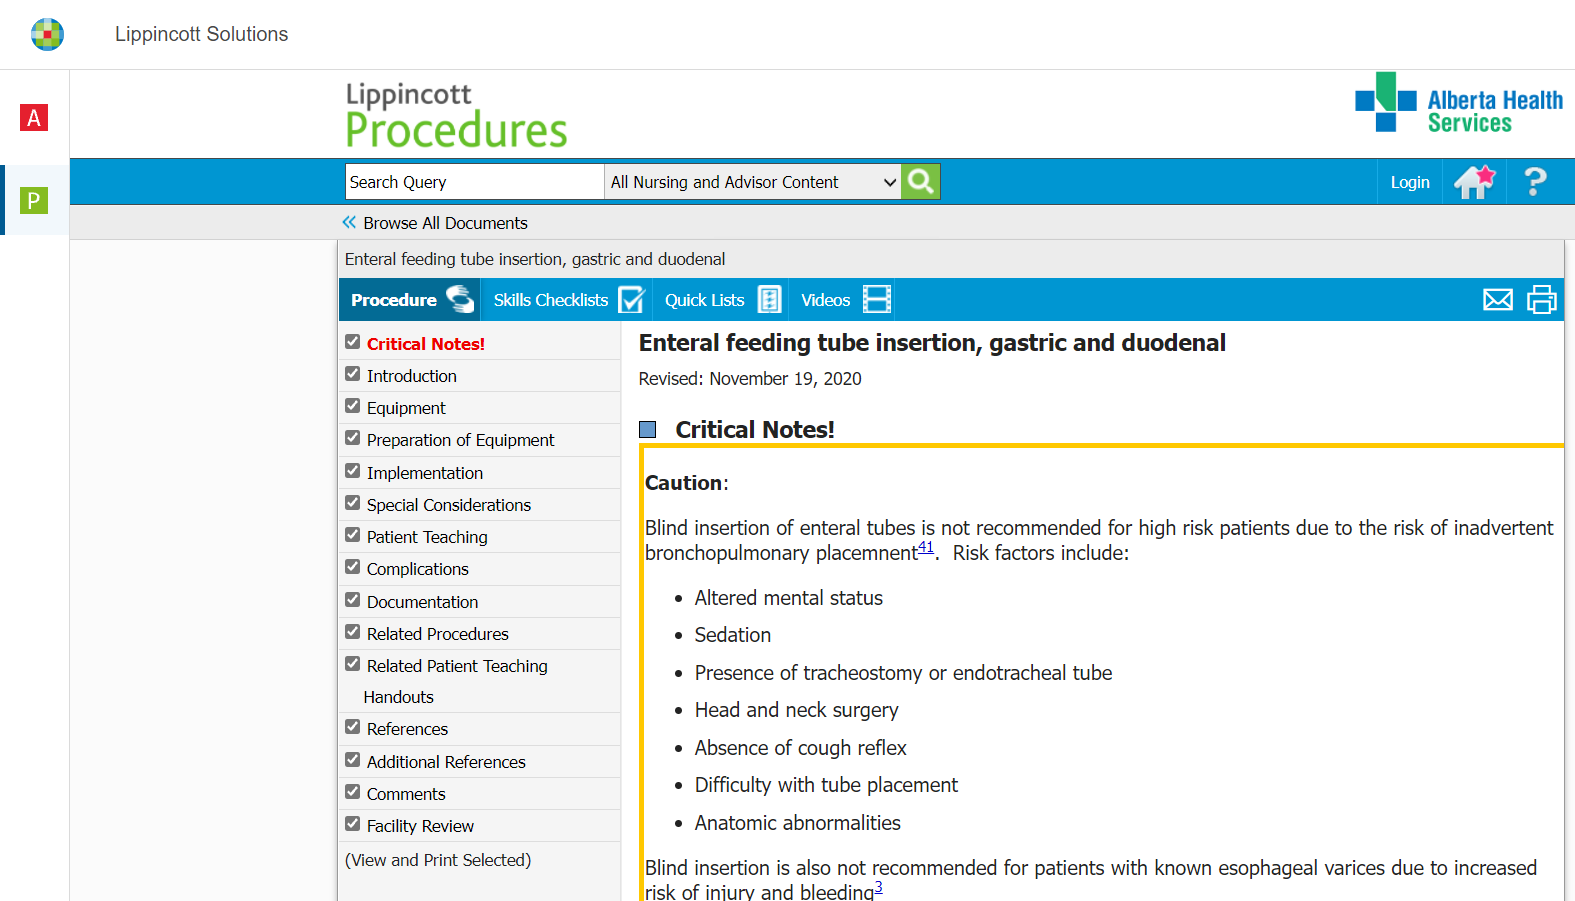Viewport: 1575px width, 901px height.
Task: Toggle the Comments checkbox
Action: click(x=353, y=792)
